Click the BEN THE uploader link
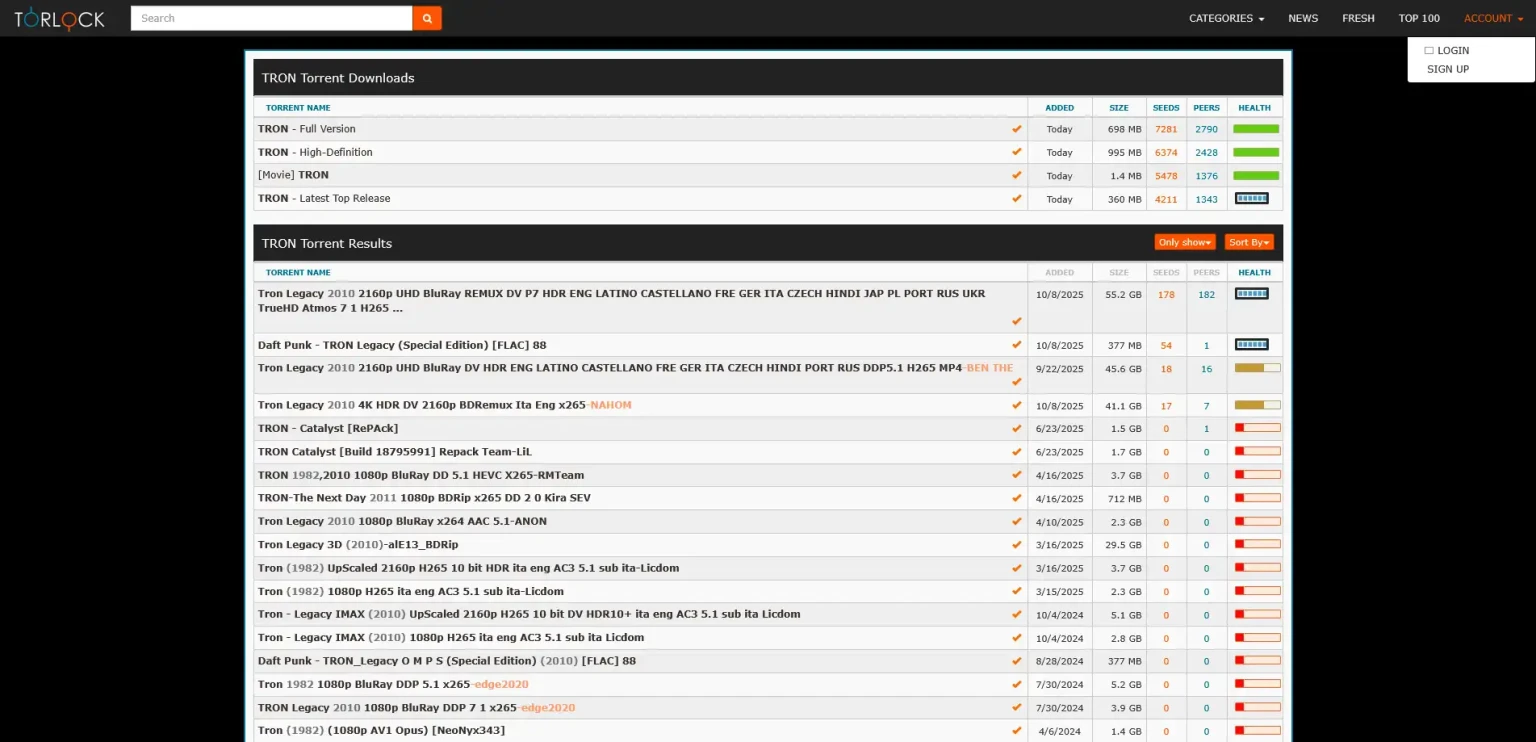 tap(990, 368)
